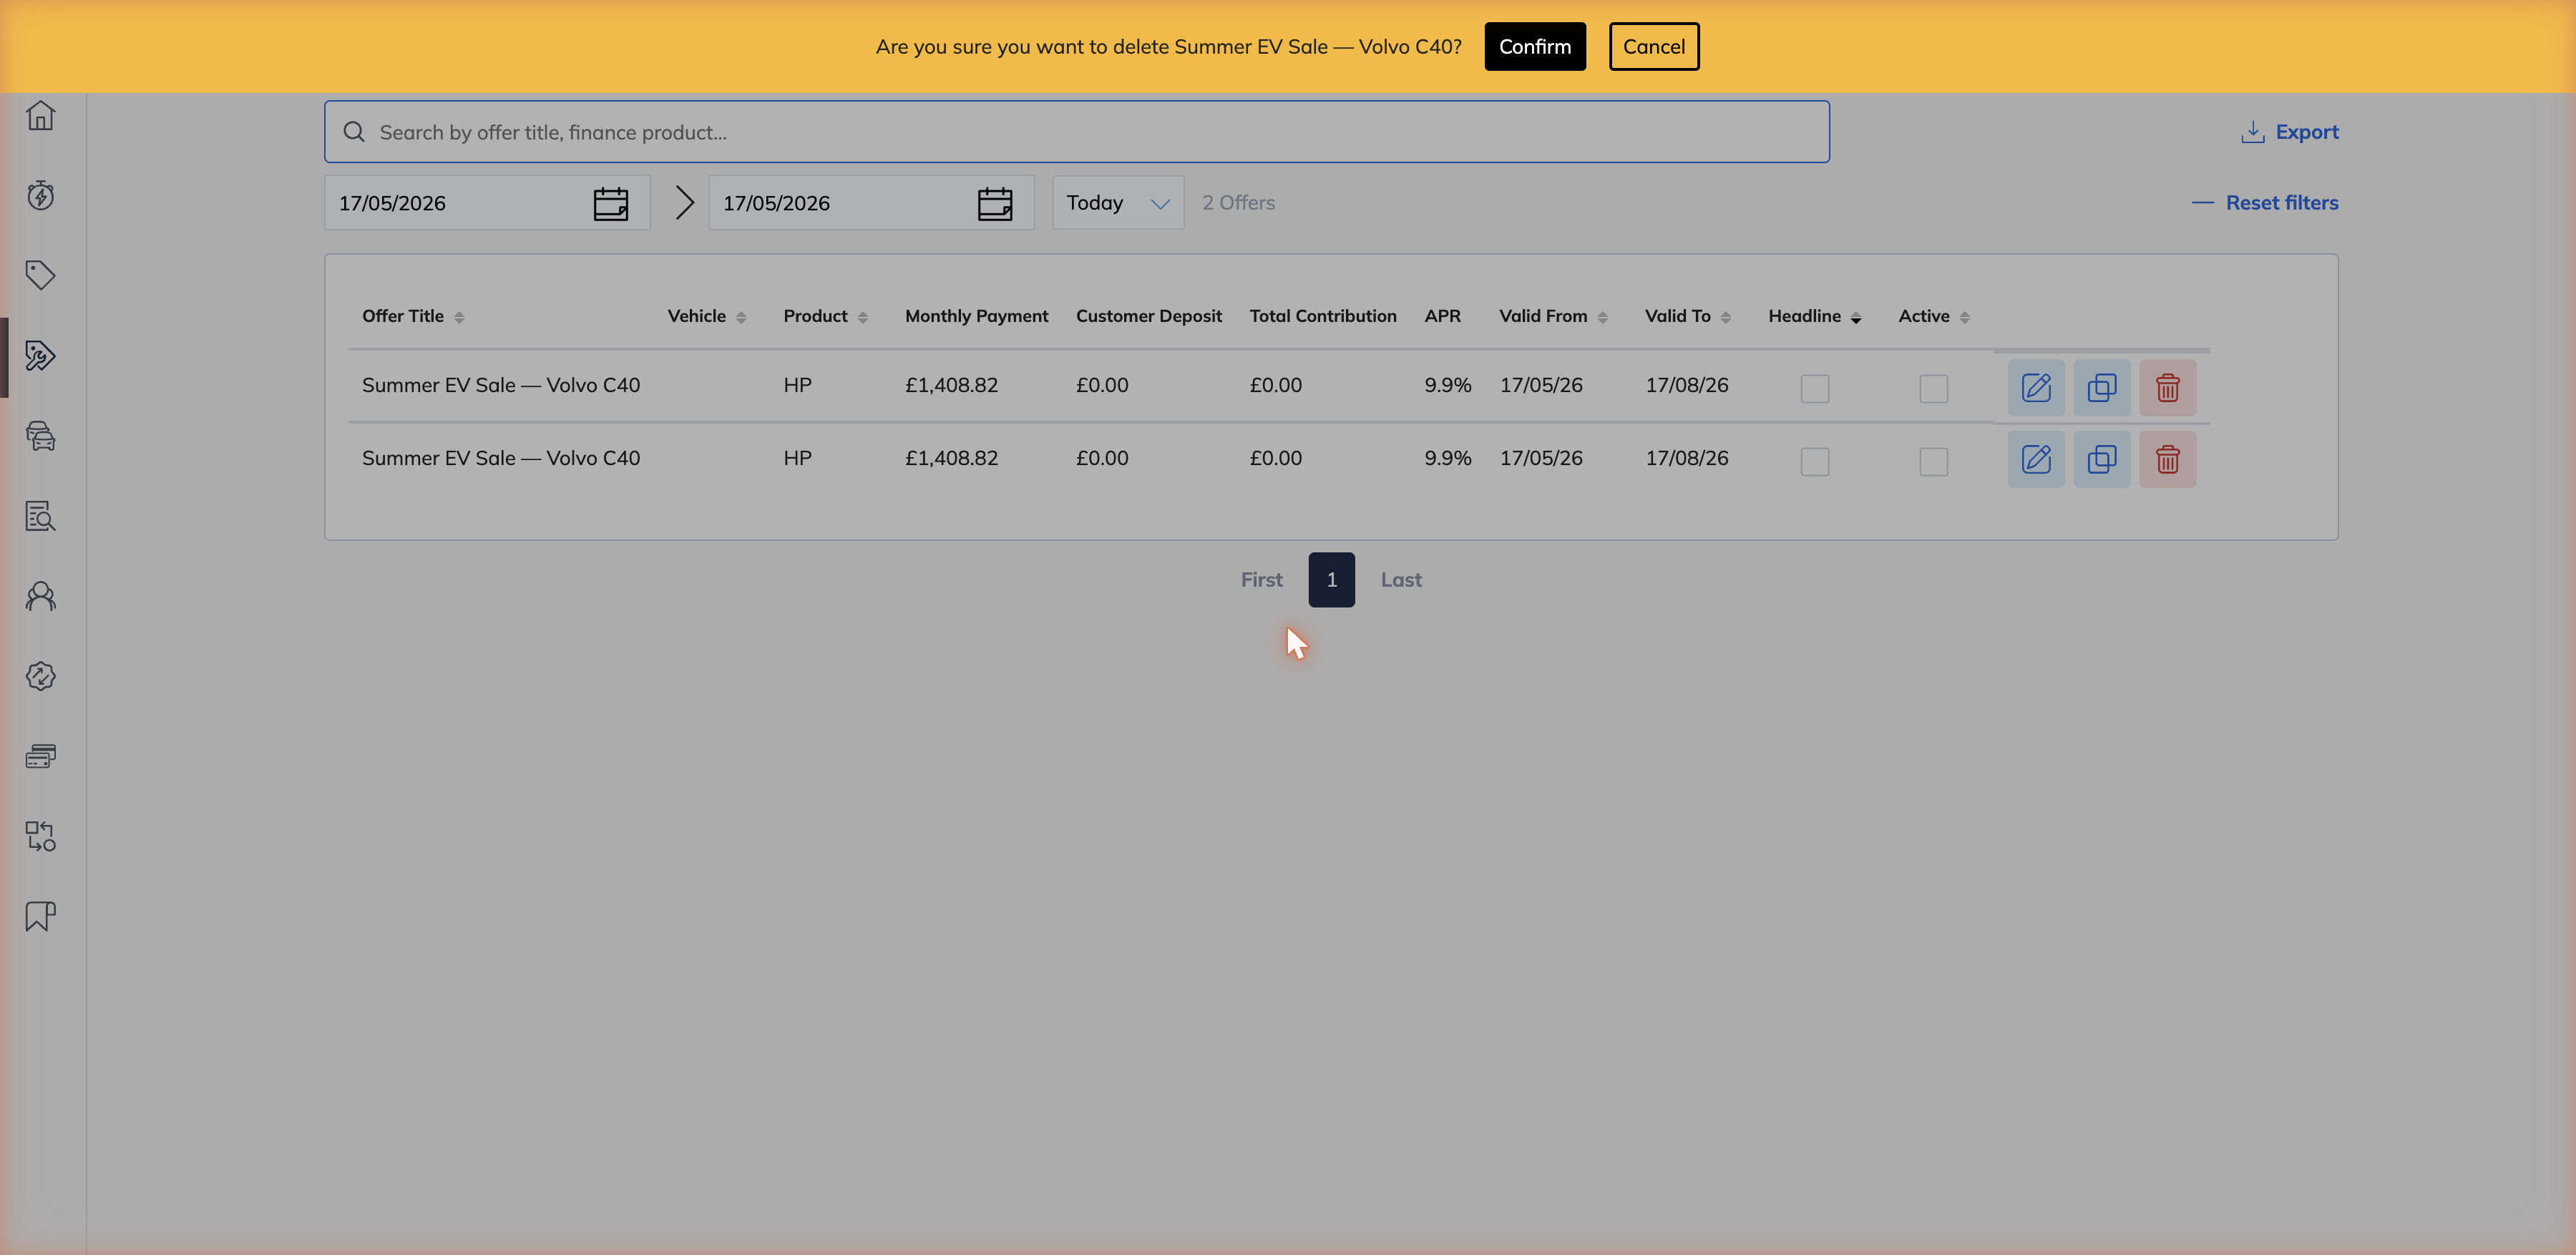This screenshot has height=1255, width=2576.
Task: Open the credit cards sidebar icon
Action: point(40,756)
